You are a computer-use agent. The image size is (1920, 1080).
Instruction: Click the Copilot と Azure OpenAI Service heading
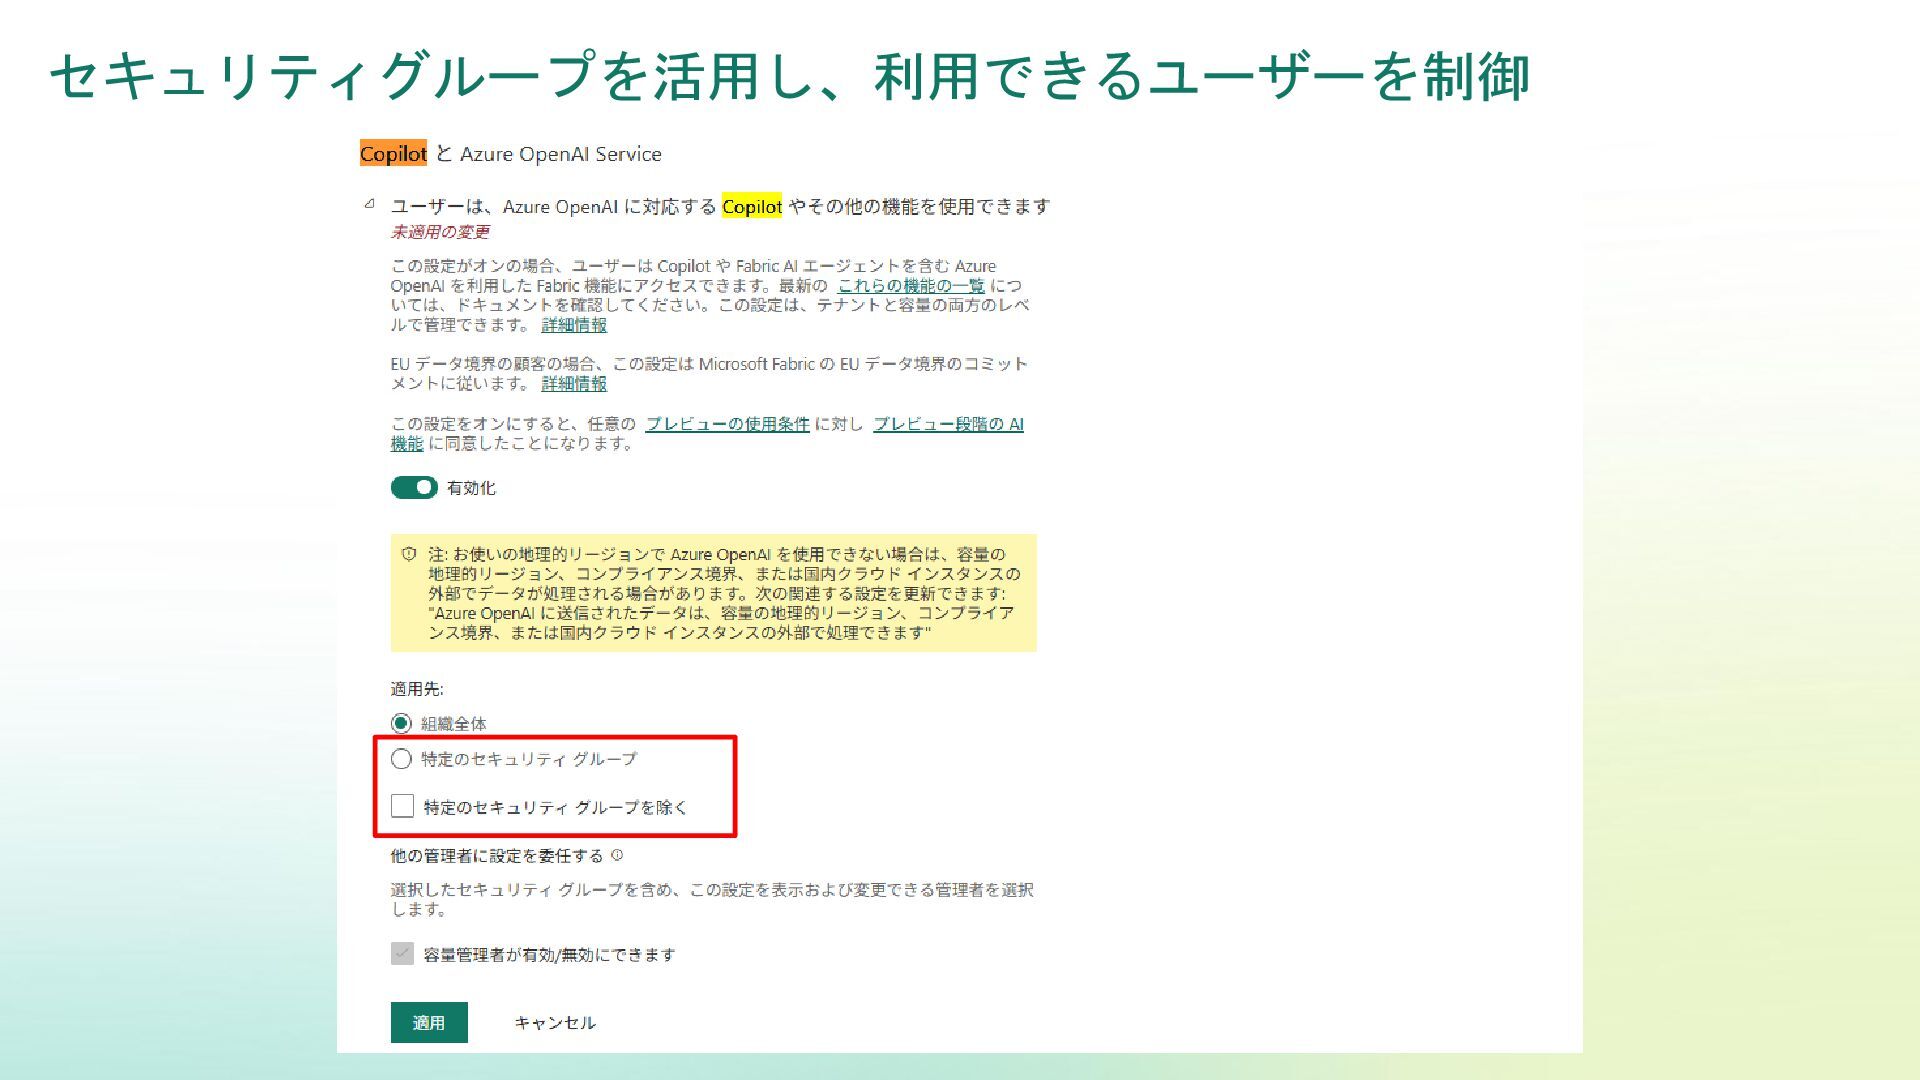[x=511, y=154]
